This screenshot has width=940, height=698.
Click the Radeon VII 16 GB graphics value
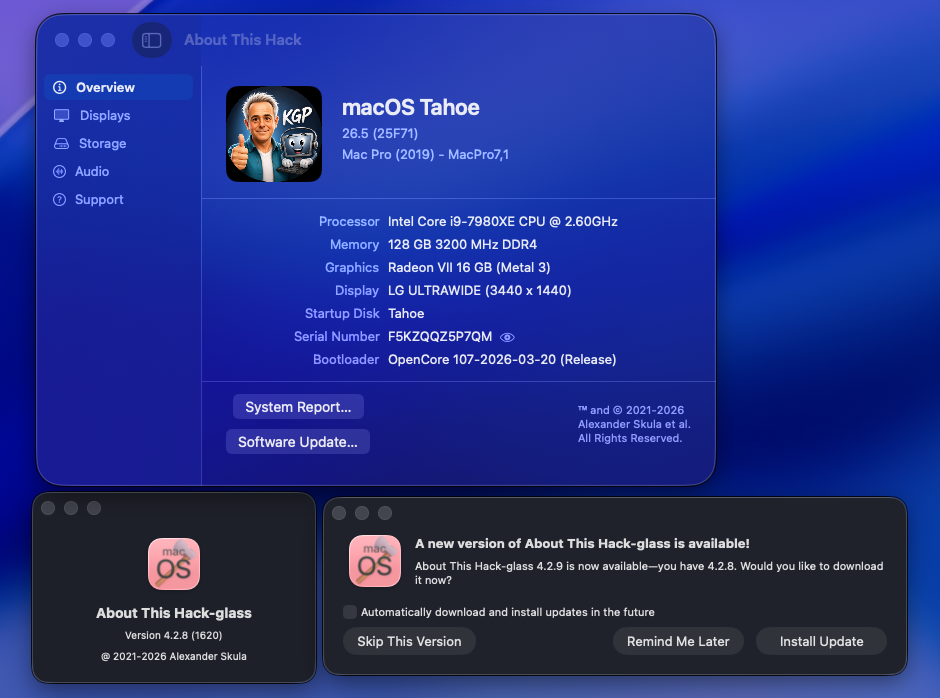click(x=469, y=267)
